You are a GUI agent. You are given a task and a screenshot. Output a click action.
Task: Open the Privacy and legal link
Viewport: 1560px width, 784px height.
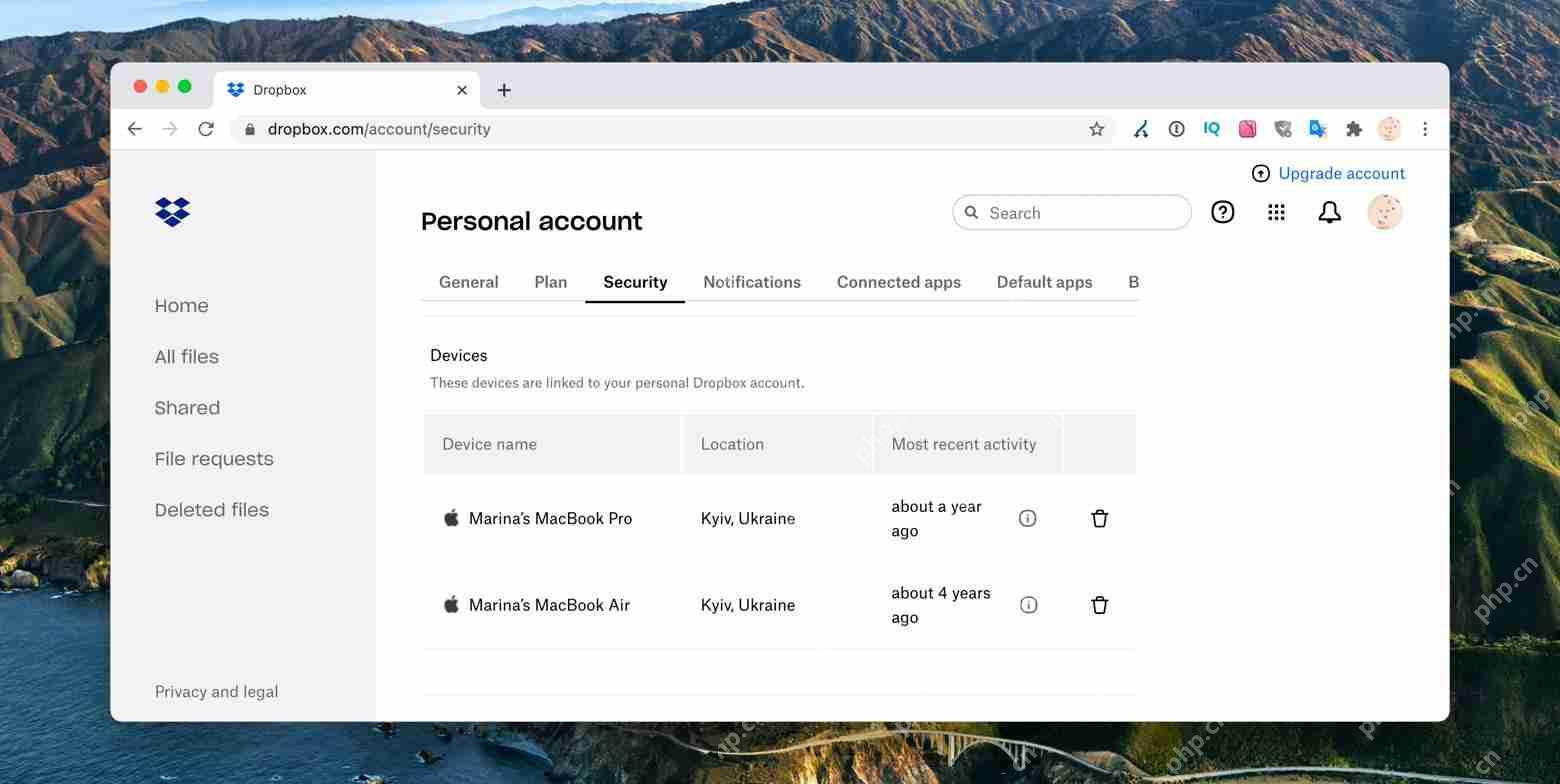click(216, 692)
